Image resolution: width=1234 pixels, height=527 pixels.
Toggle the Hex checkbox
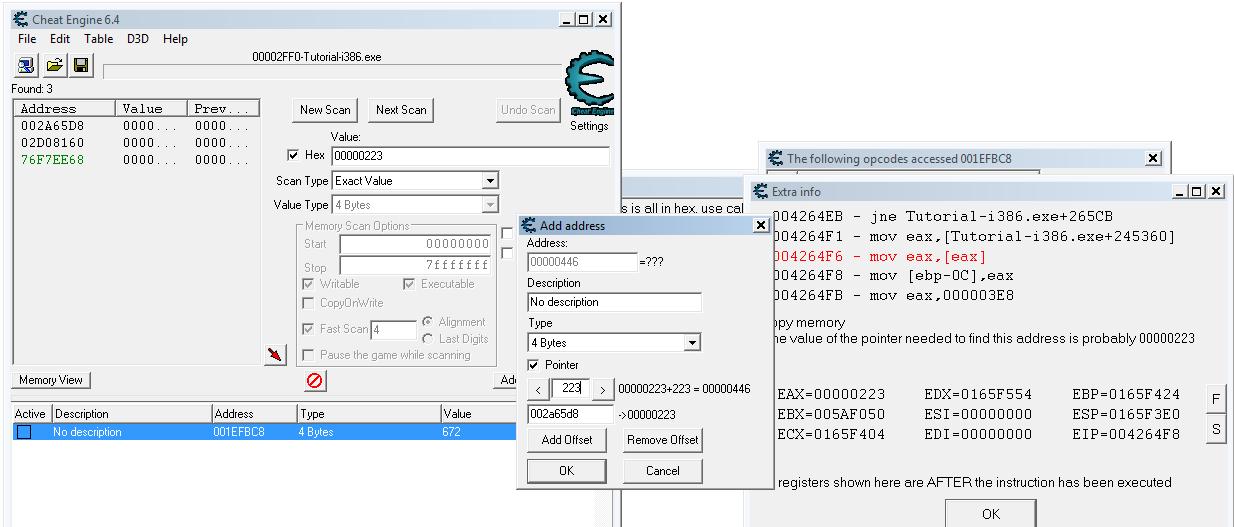click(293, 156)
